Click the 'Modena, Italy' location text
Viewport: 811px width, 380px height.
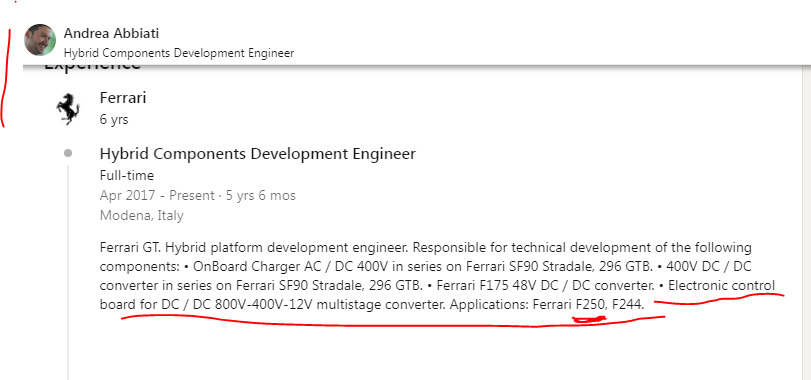[x=141, y=216]
